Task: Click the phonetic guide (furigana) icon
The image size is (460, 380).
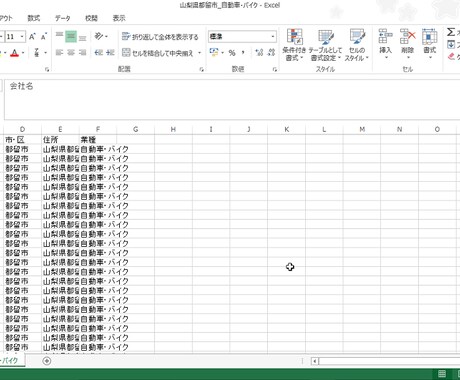Action: (37, 53)
